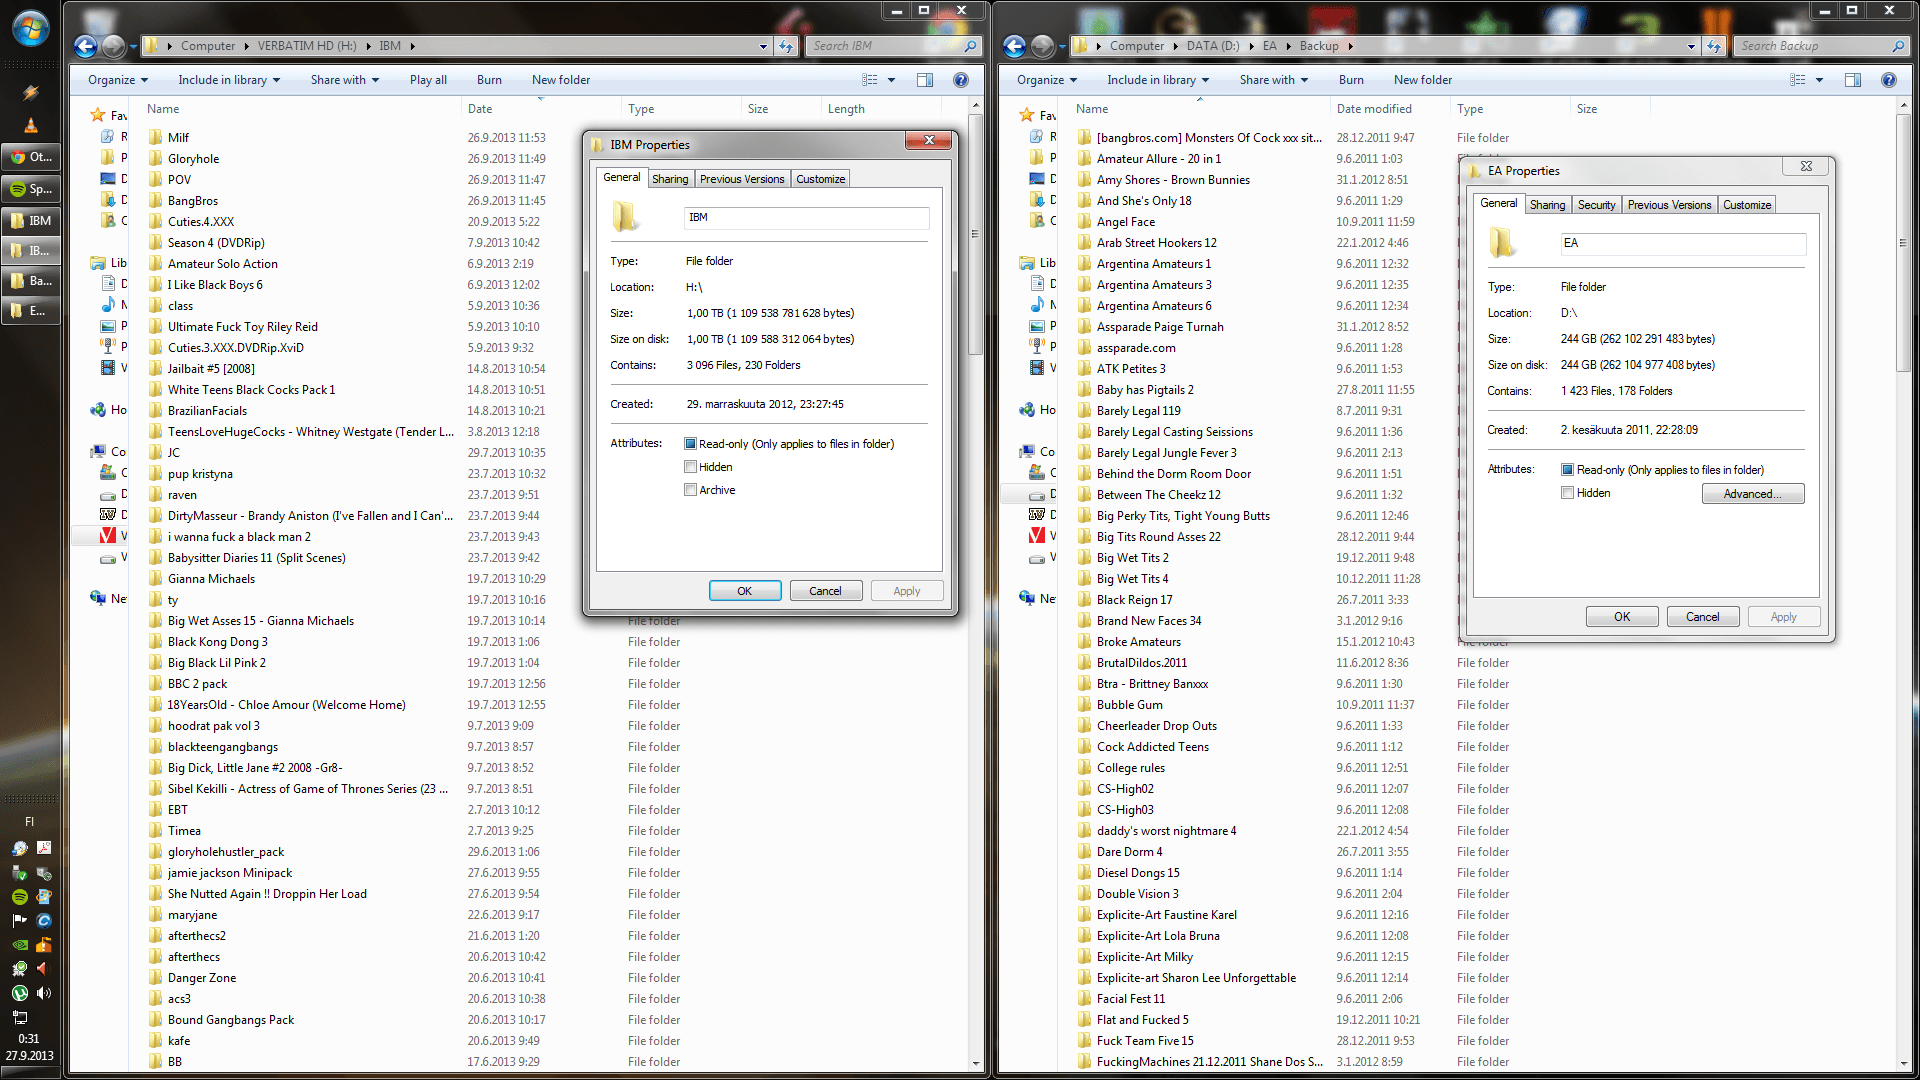The image size is (1920, 1080).
Task: Enable the Archive attribute checkbox
Action: [690, 490]
